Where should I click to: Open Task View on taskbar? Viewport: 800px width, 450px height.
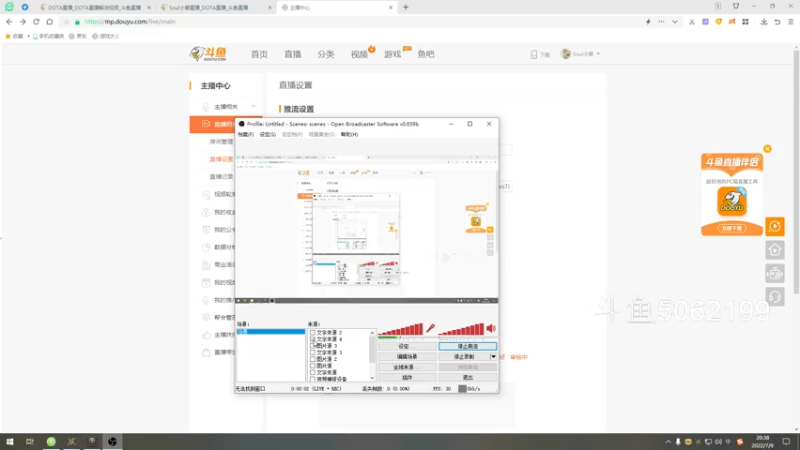[30, 441]
